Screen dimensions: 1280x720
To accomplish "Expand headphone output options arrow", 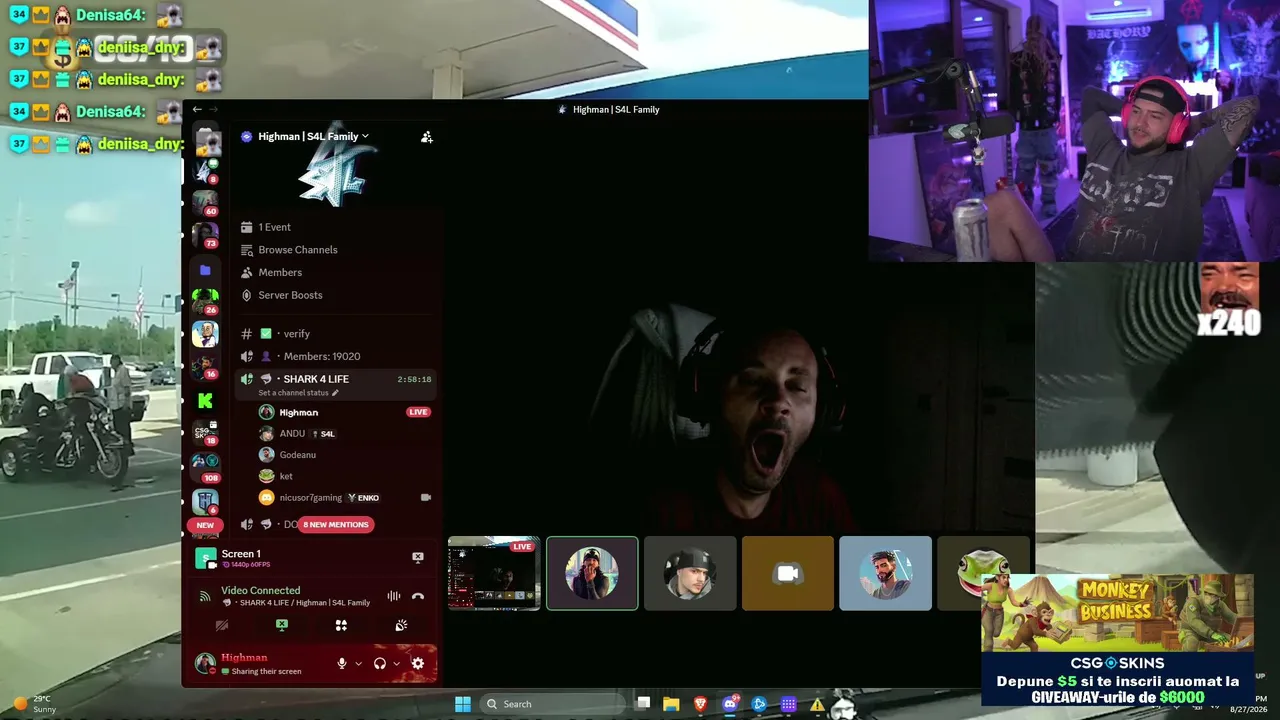I will tap(397, 664).
